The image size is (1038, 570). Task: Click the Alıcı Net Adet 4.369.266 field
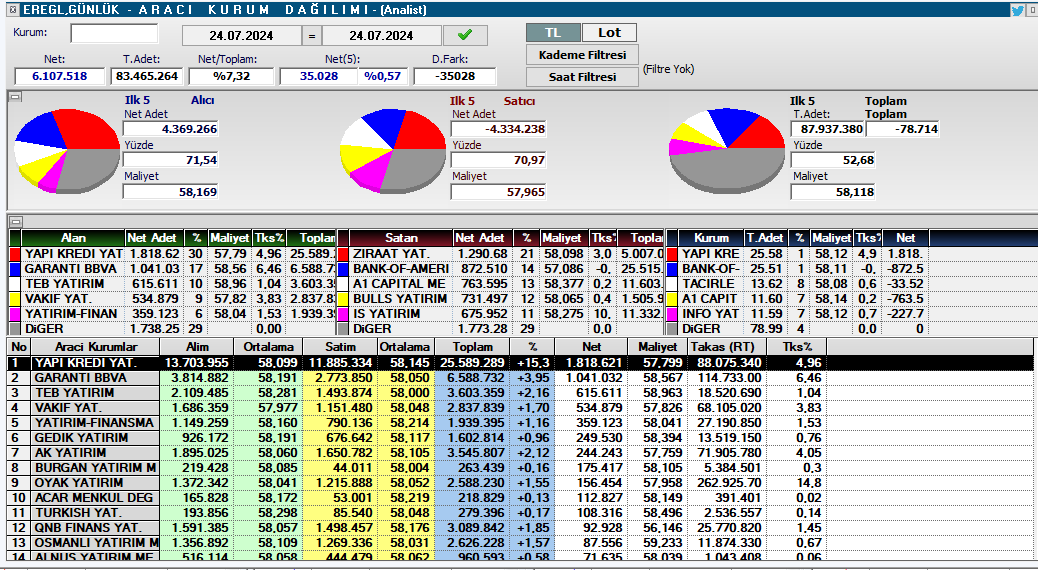171,129
